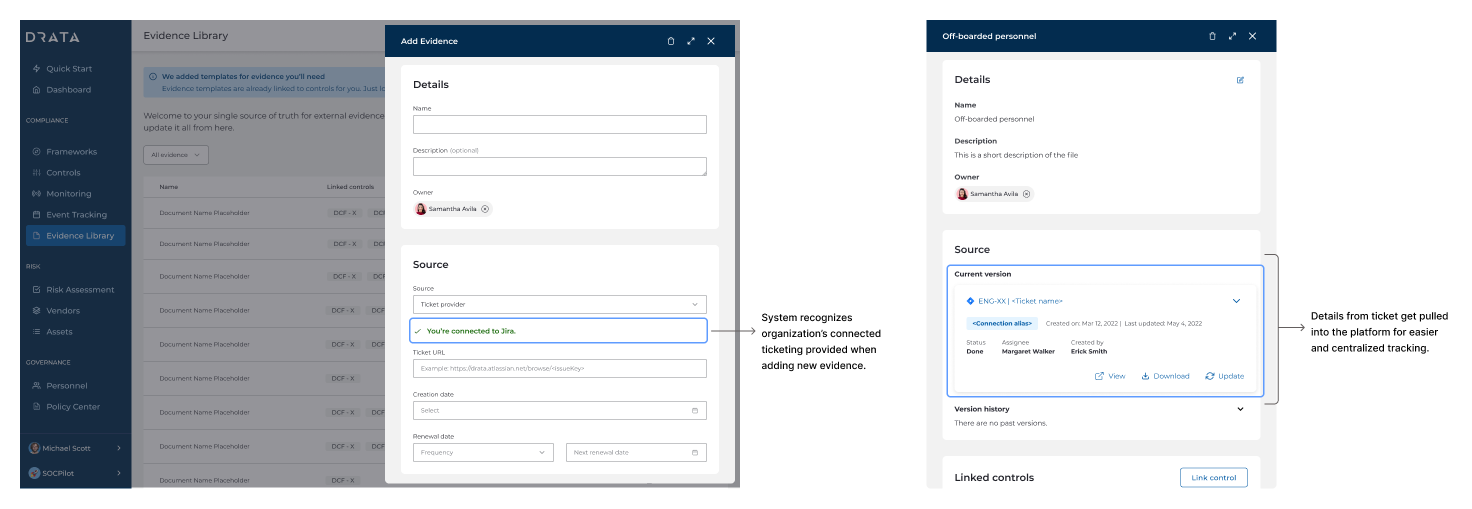Viewport: 1472px width, 509px height.
Task: Click the Update button to refresh the ticket
Action: click(x=1225, y=376)
